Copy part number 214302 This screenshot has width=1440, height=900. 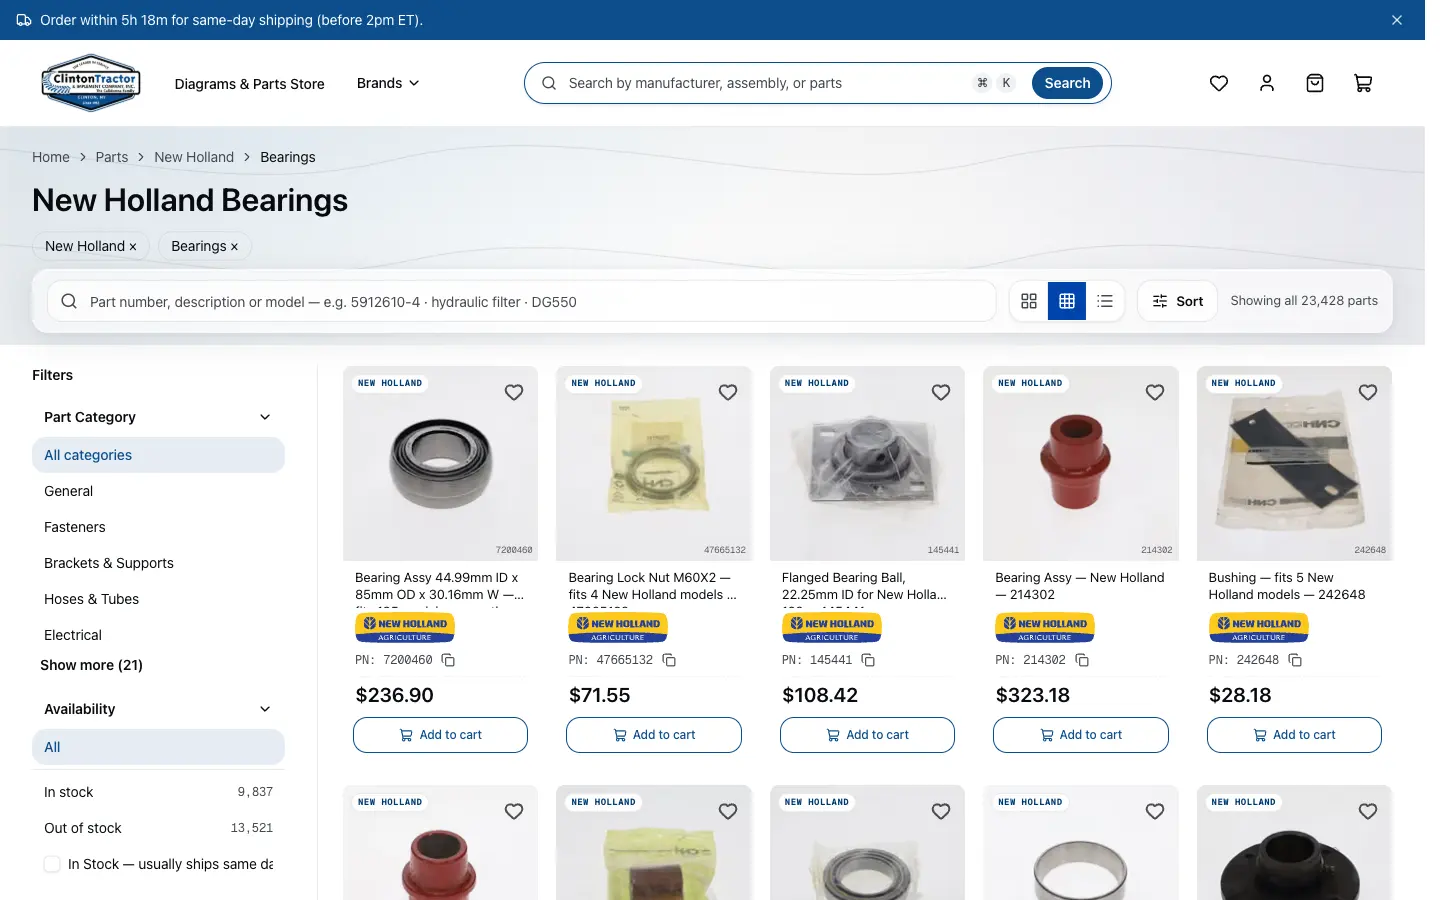(1082, 660)
